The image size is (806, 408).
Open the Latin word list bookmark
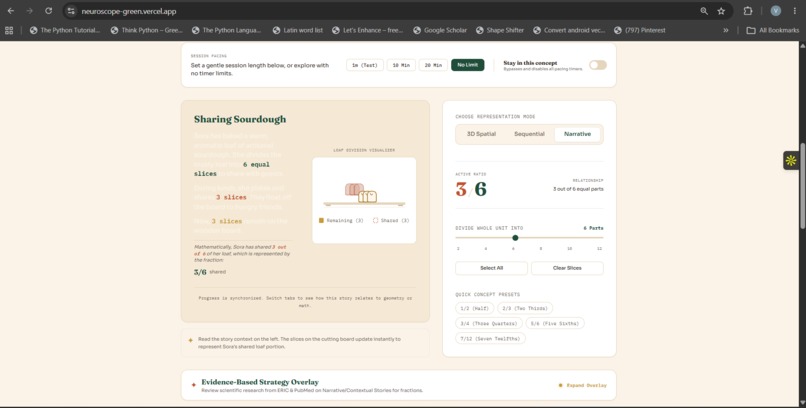298,30
